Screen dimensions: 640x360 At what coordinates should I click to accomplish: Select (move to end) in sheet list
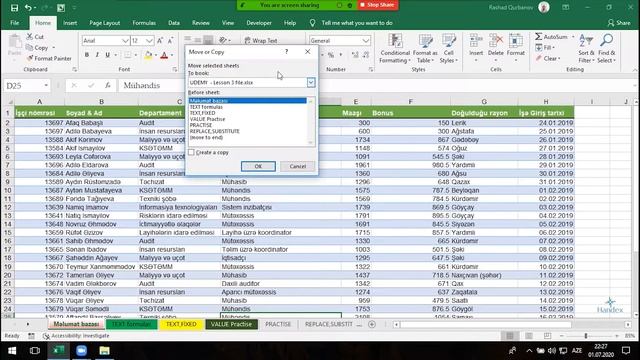pos(206,137)
